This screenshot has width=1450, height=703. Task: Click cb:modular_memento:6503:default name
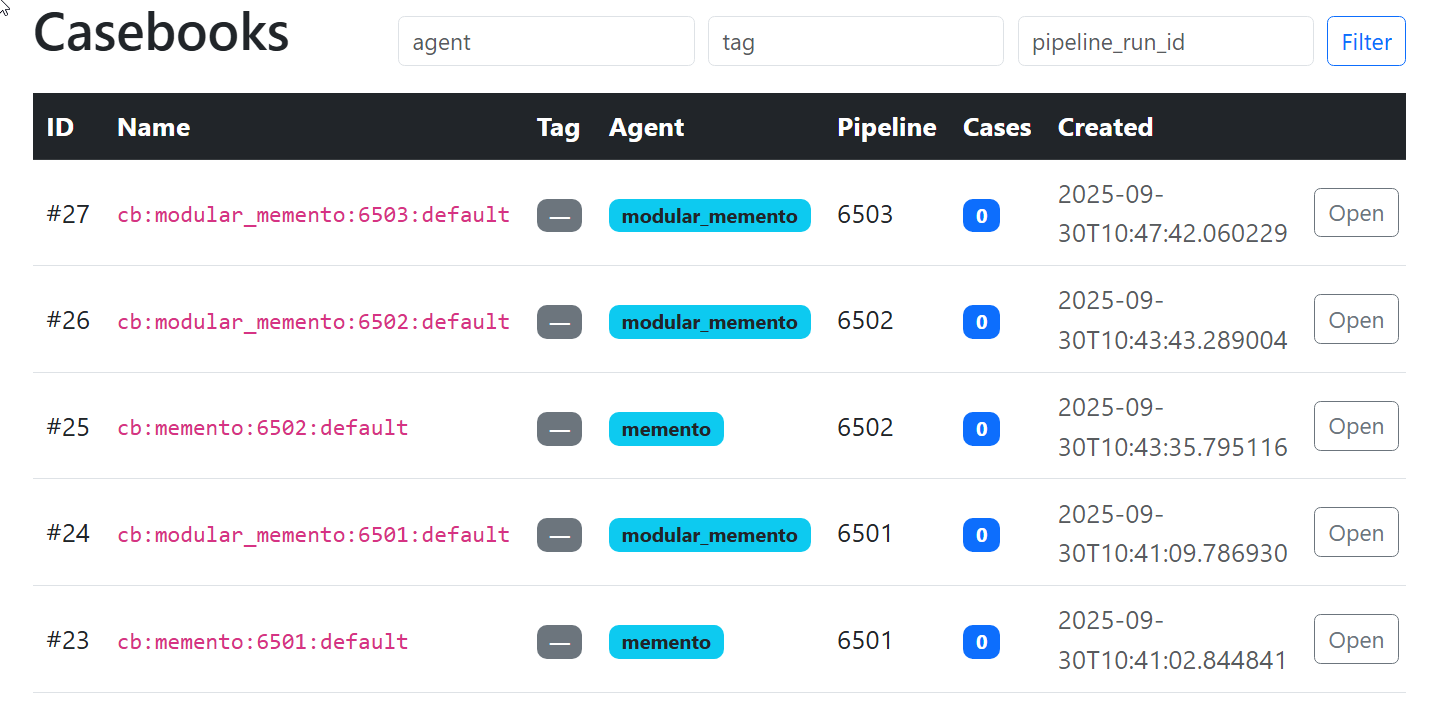tap(313, 215)
